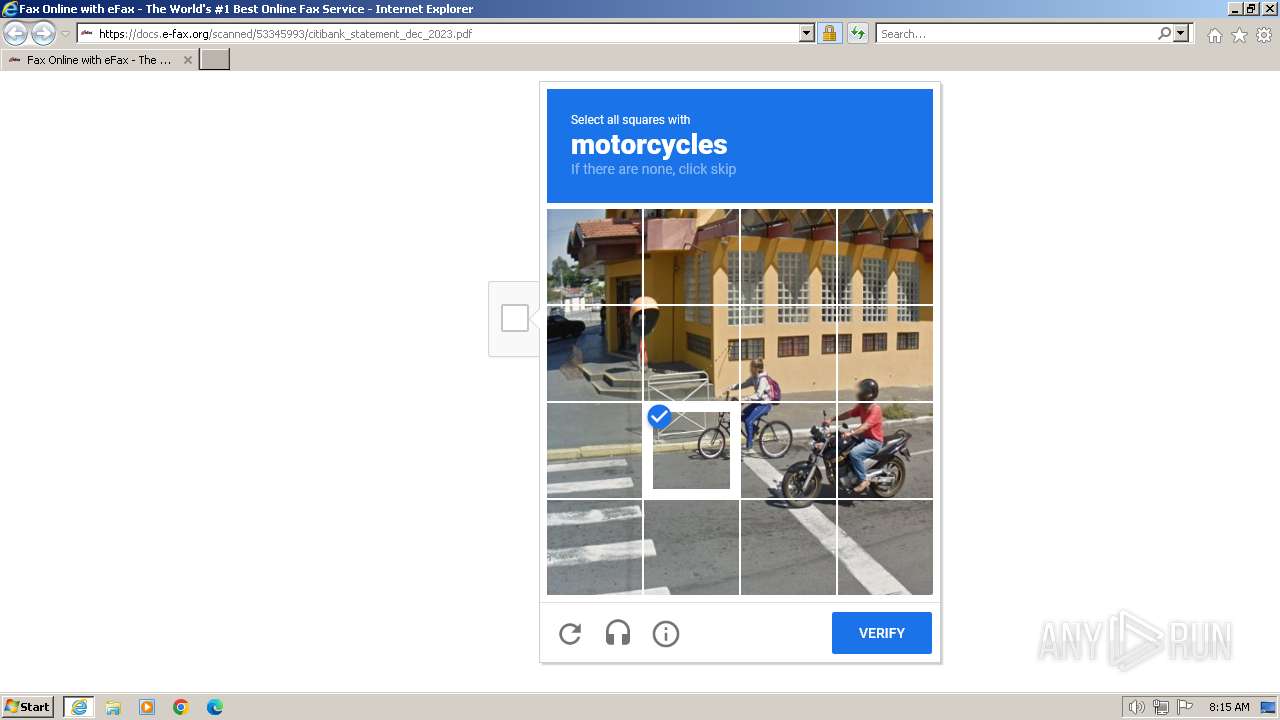Viewport: 1280px width, 720px height.
Task: Expand the address bar history dropdown
Action: (x=807, y=34)
